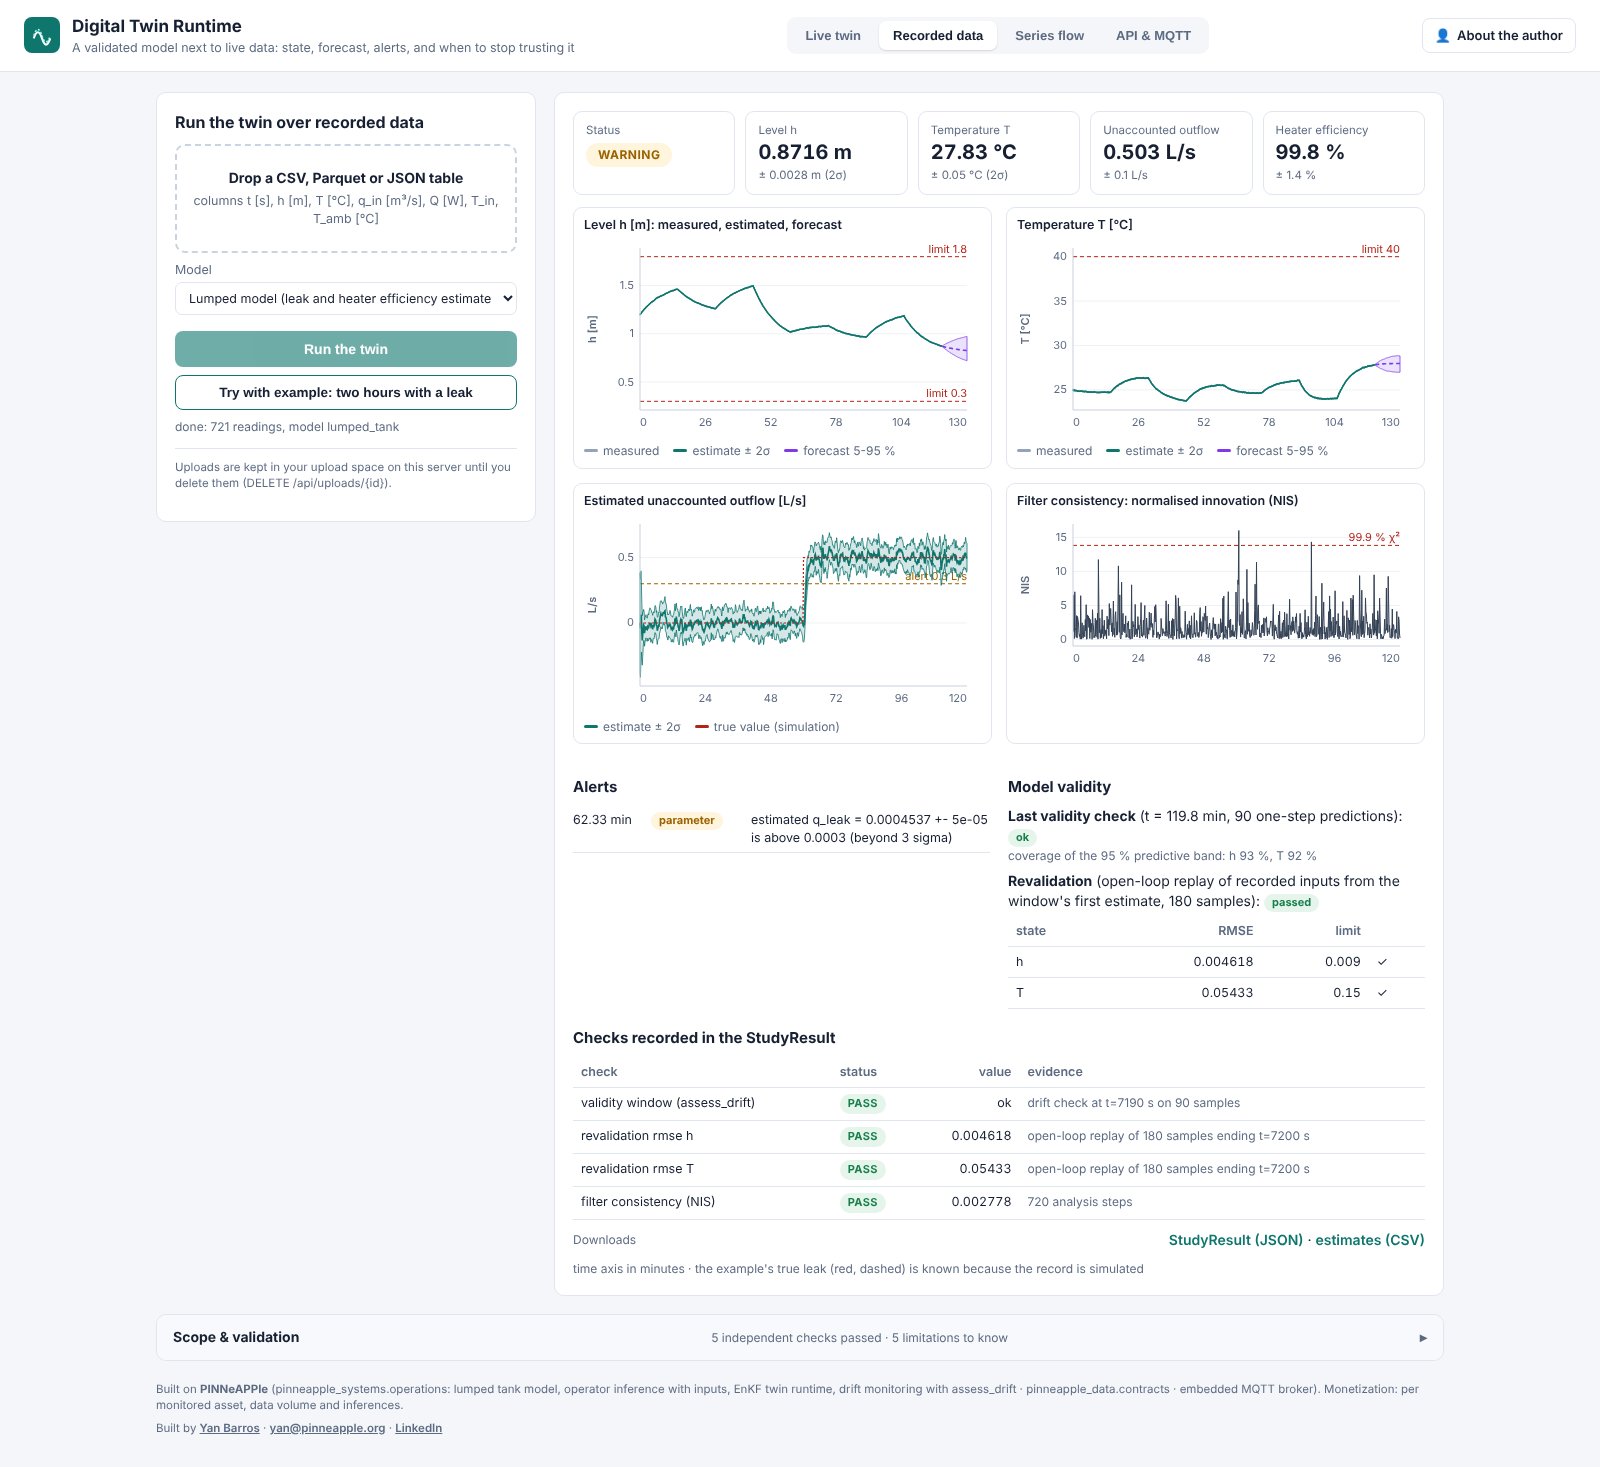Image resolution: width=1600 pixels, height=1467 pixels.
Task: Click the 0.004618 RMSE value for h
Action: click(1223, 962)
